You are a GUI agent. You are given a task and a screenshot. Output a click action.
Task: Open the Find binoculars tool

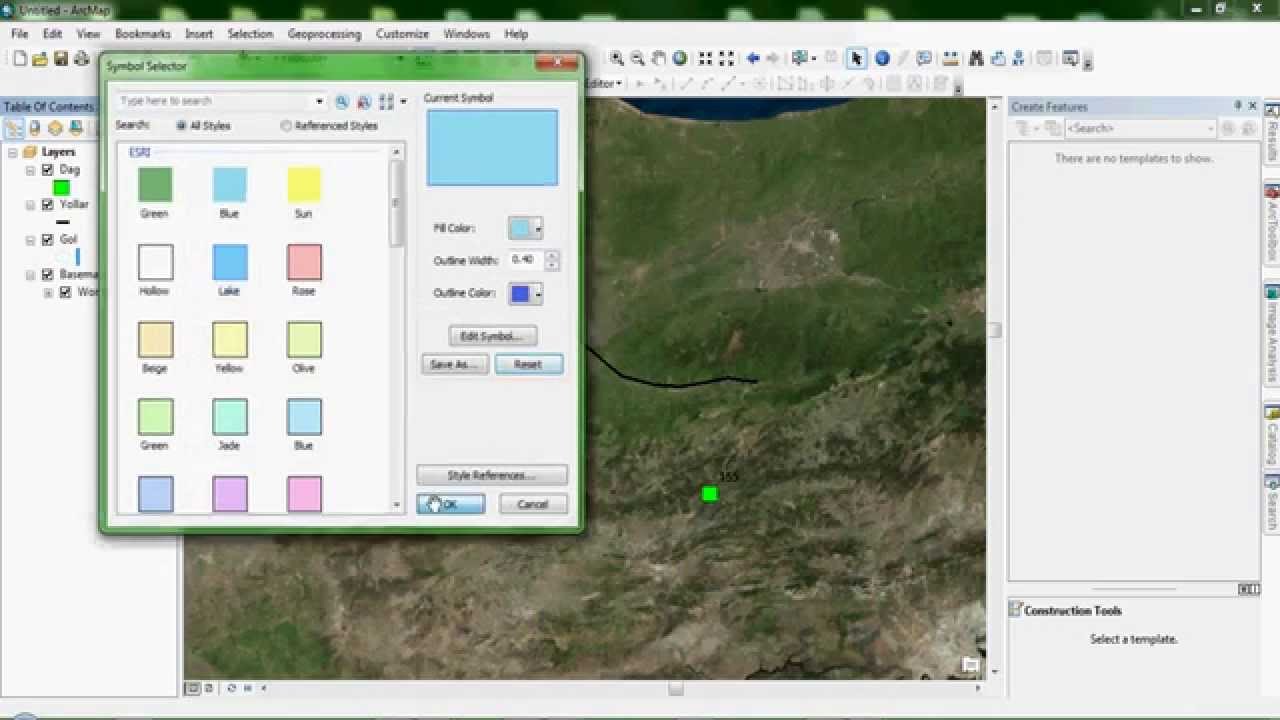(977, 58)
